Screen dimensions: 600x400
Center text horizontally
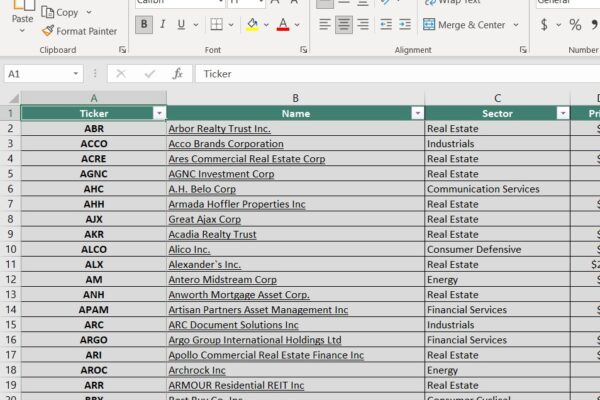[344, 24]
